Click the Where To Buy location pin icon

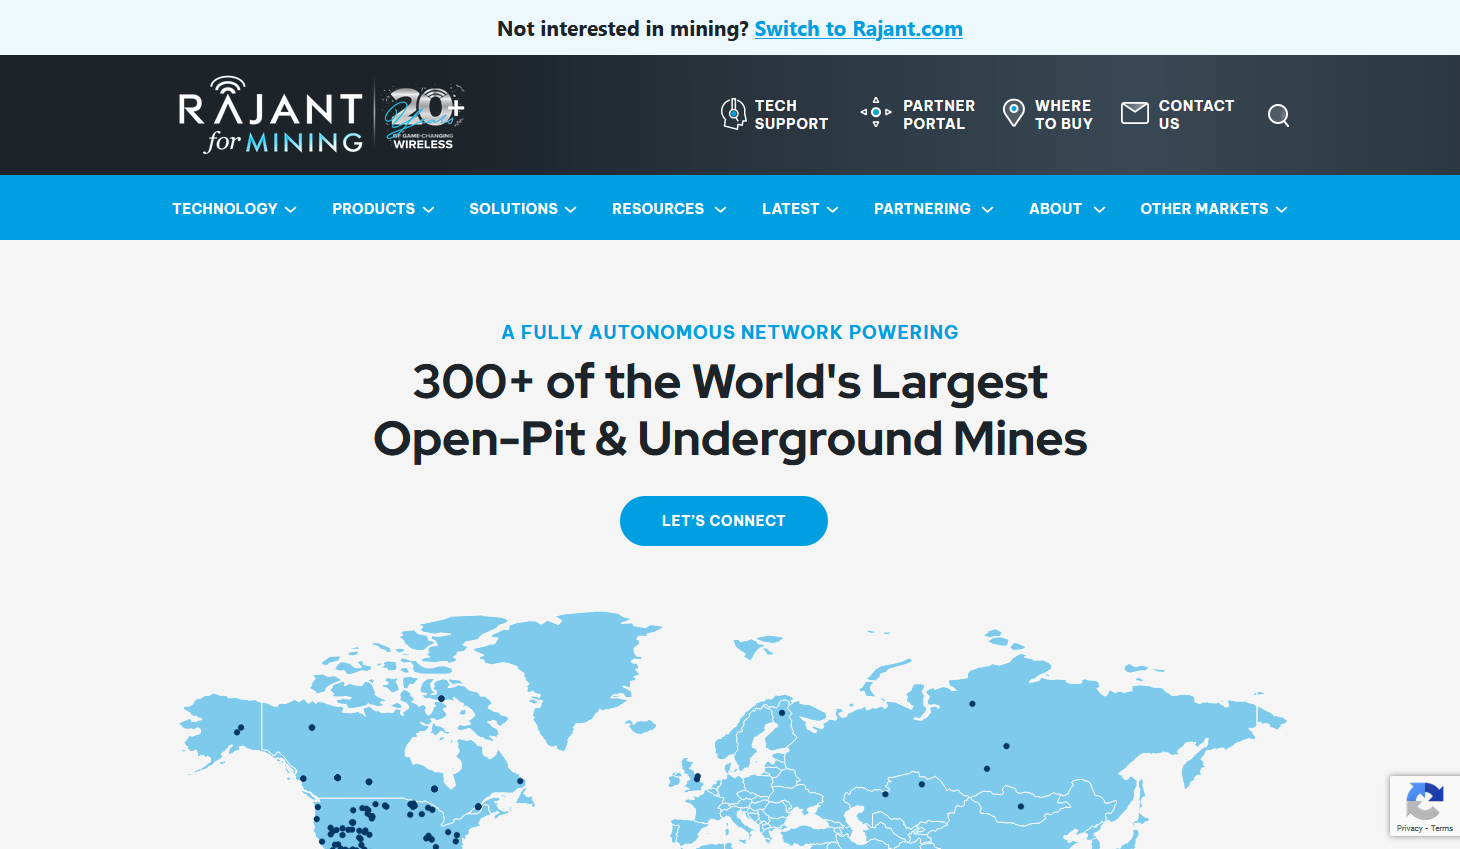1014,113
